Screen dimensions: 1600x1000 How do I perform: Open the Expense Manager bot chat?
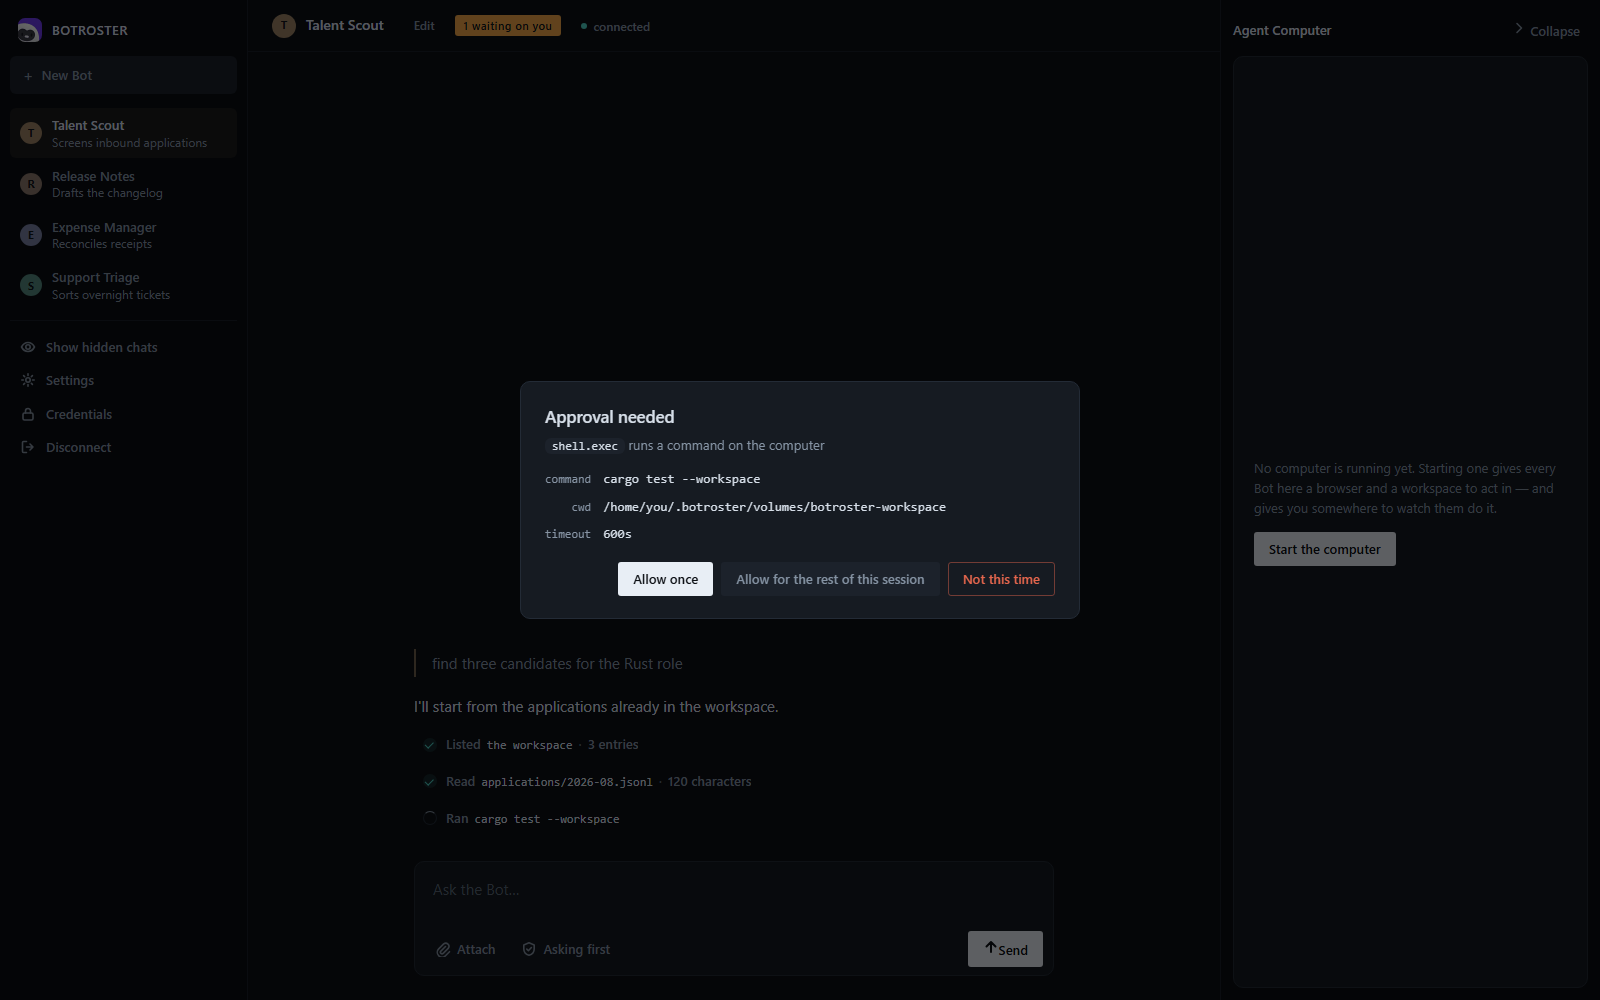click(123, 235)
